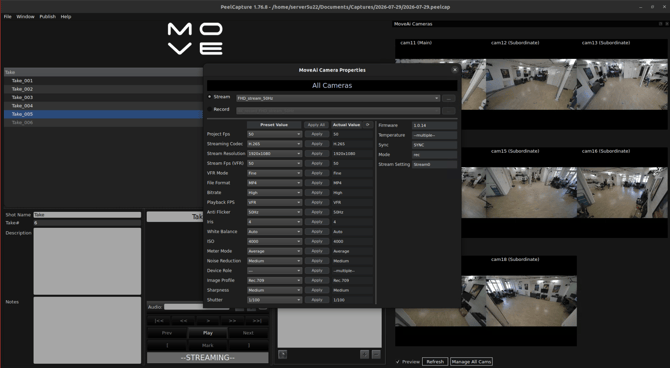670x368 pixels.
Task: Expand the Shutter preset dropdown
Action: pyautogui.click(x=274, y=300)
